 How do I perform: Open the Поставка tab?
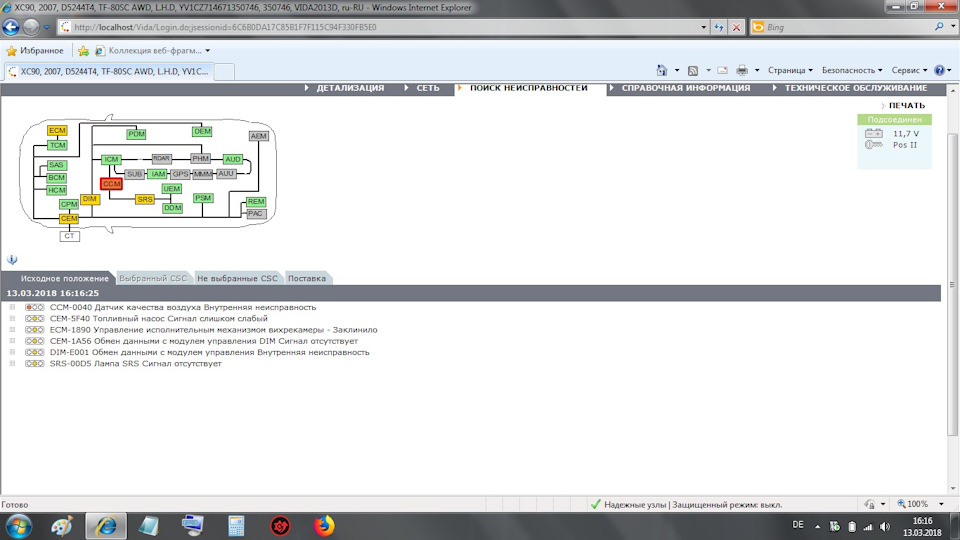[307, 279]
